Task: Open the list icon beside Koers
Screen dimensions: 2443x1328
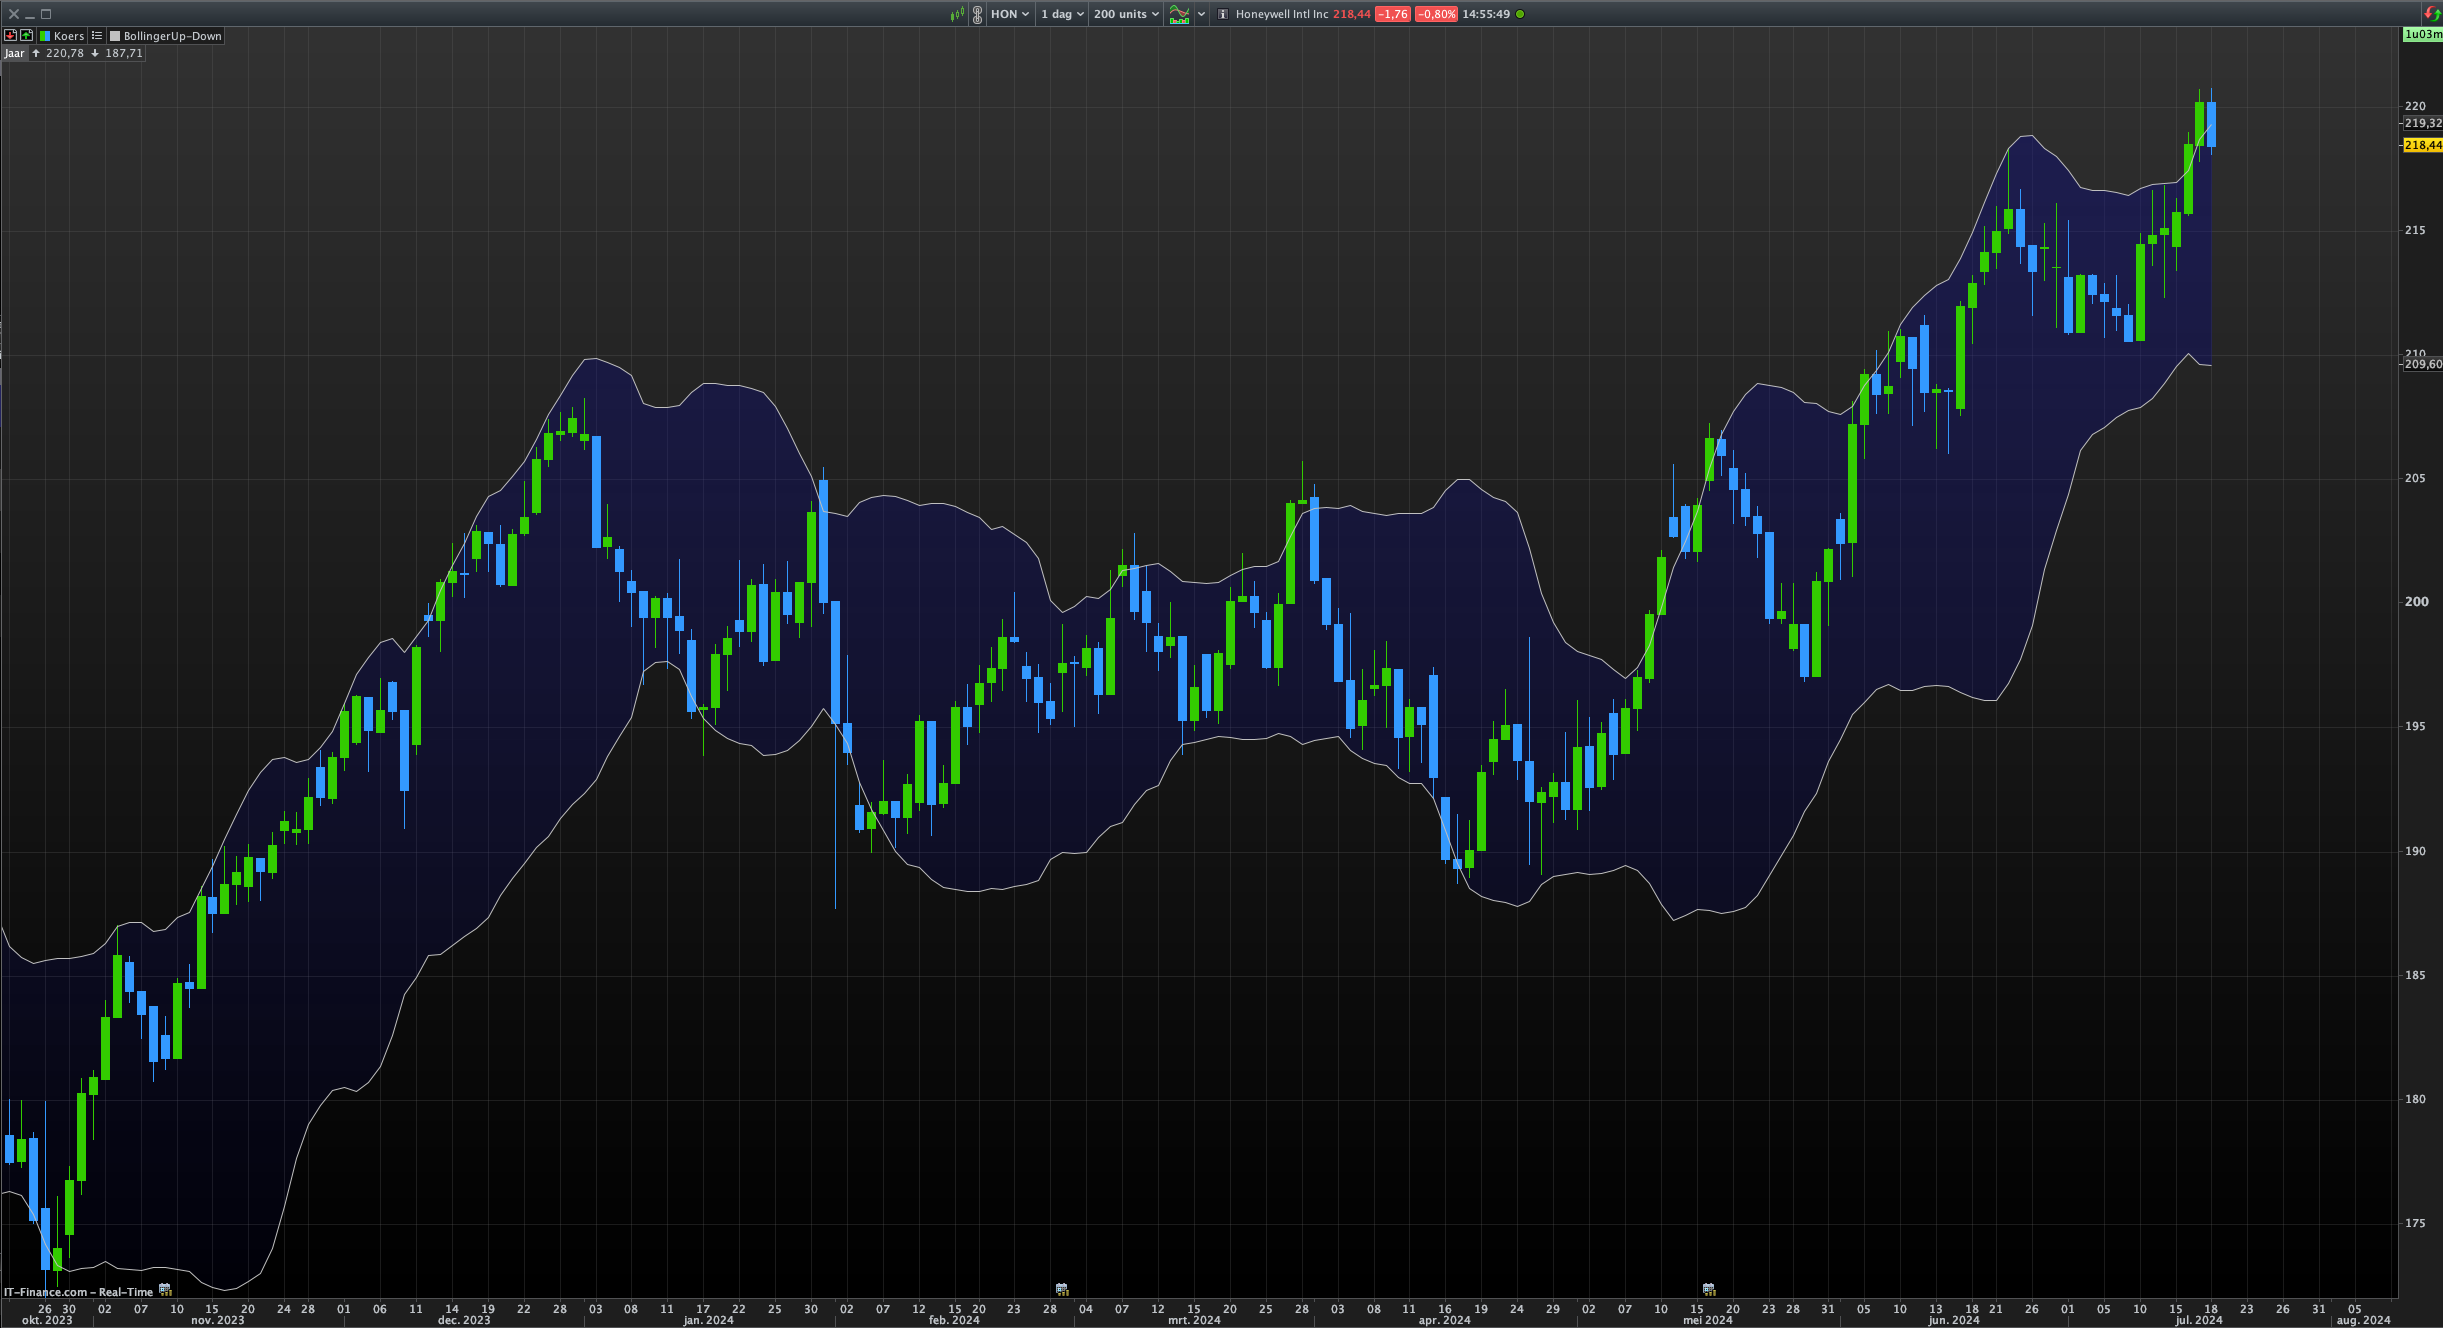Action: [x=97, y=35]
